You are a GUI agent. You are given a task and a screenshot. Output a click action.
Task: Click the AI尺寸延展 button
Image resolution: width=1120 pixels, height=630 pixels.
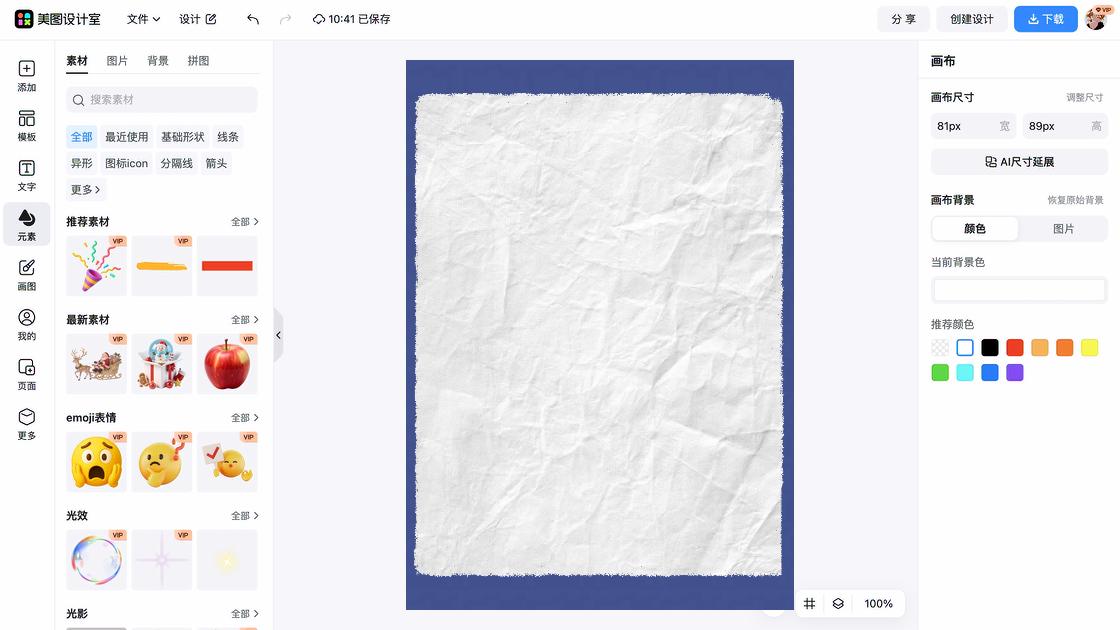pyautogui.click(x=1019, y=162)
